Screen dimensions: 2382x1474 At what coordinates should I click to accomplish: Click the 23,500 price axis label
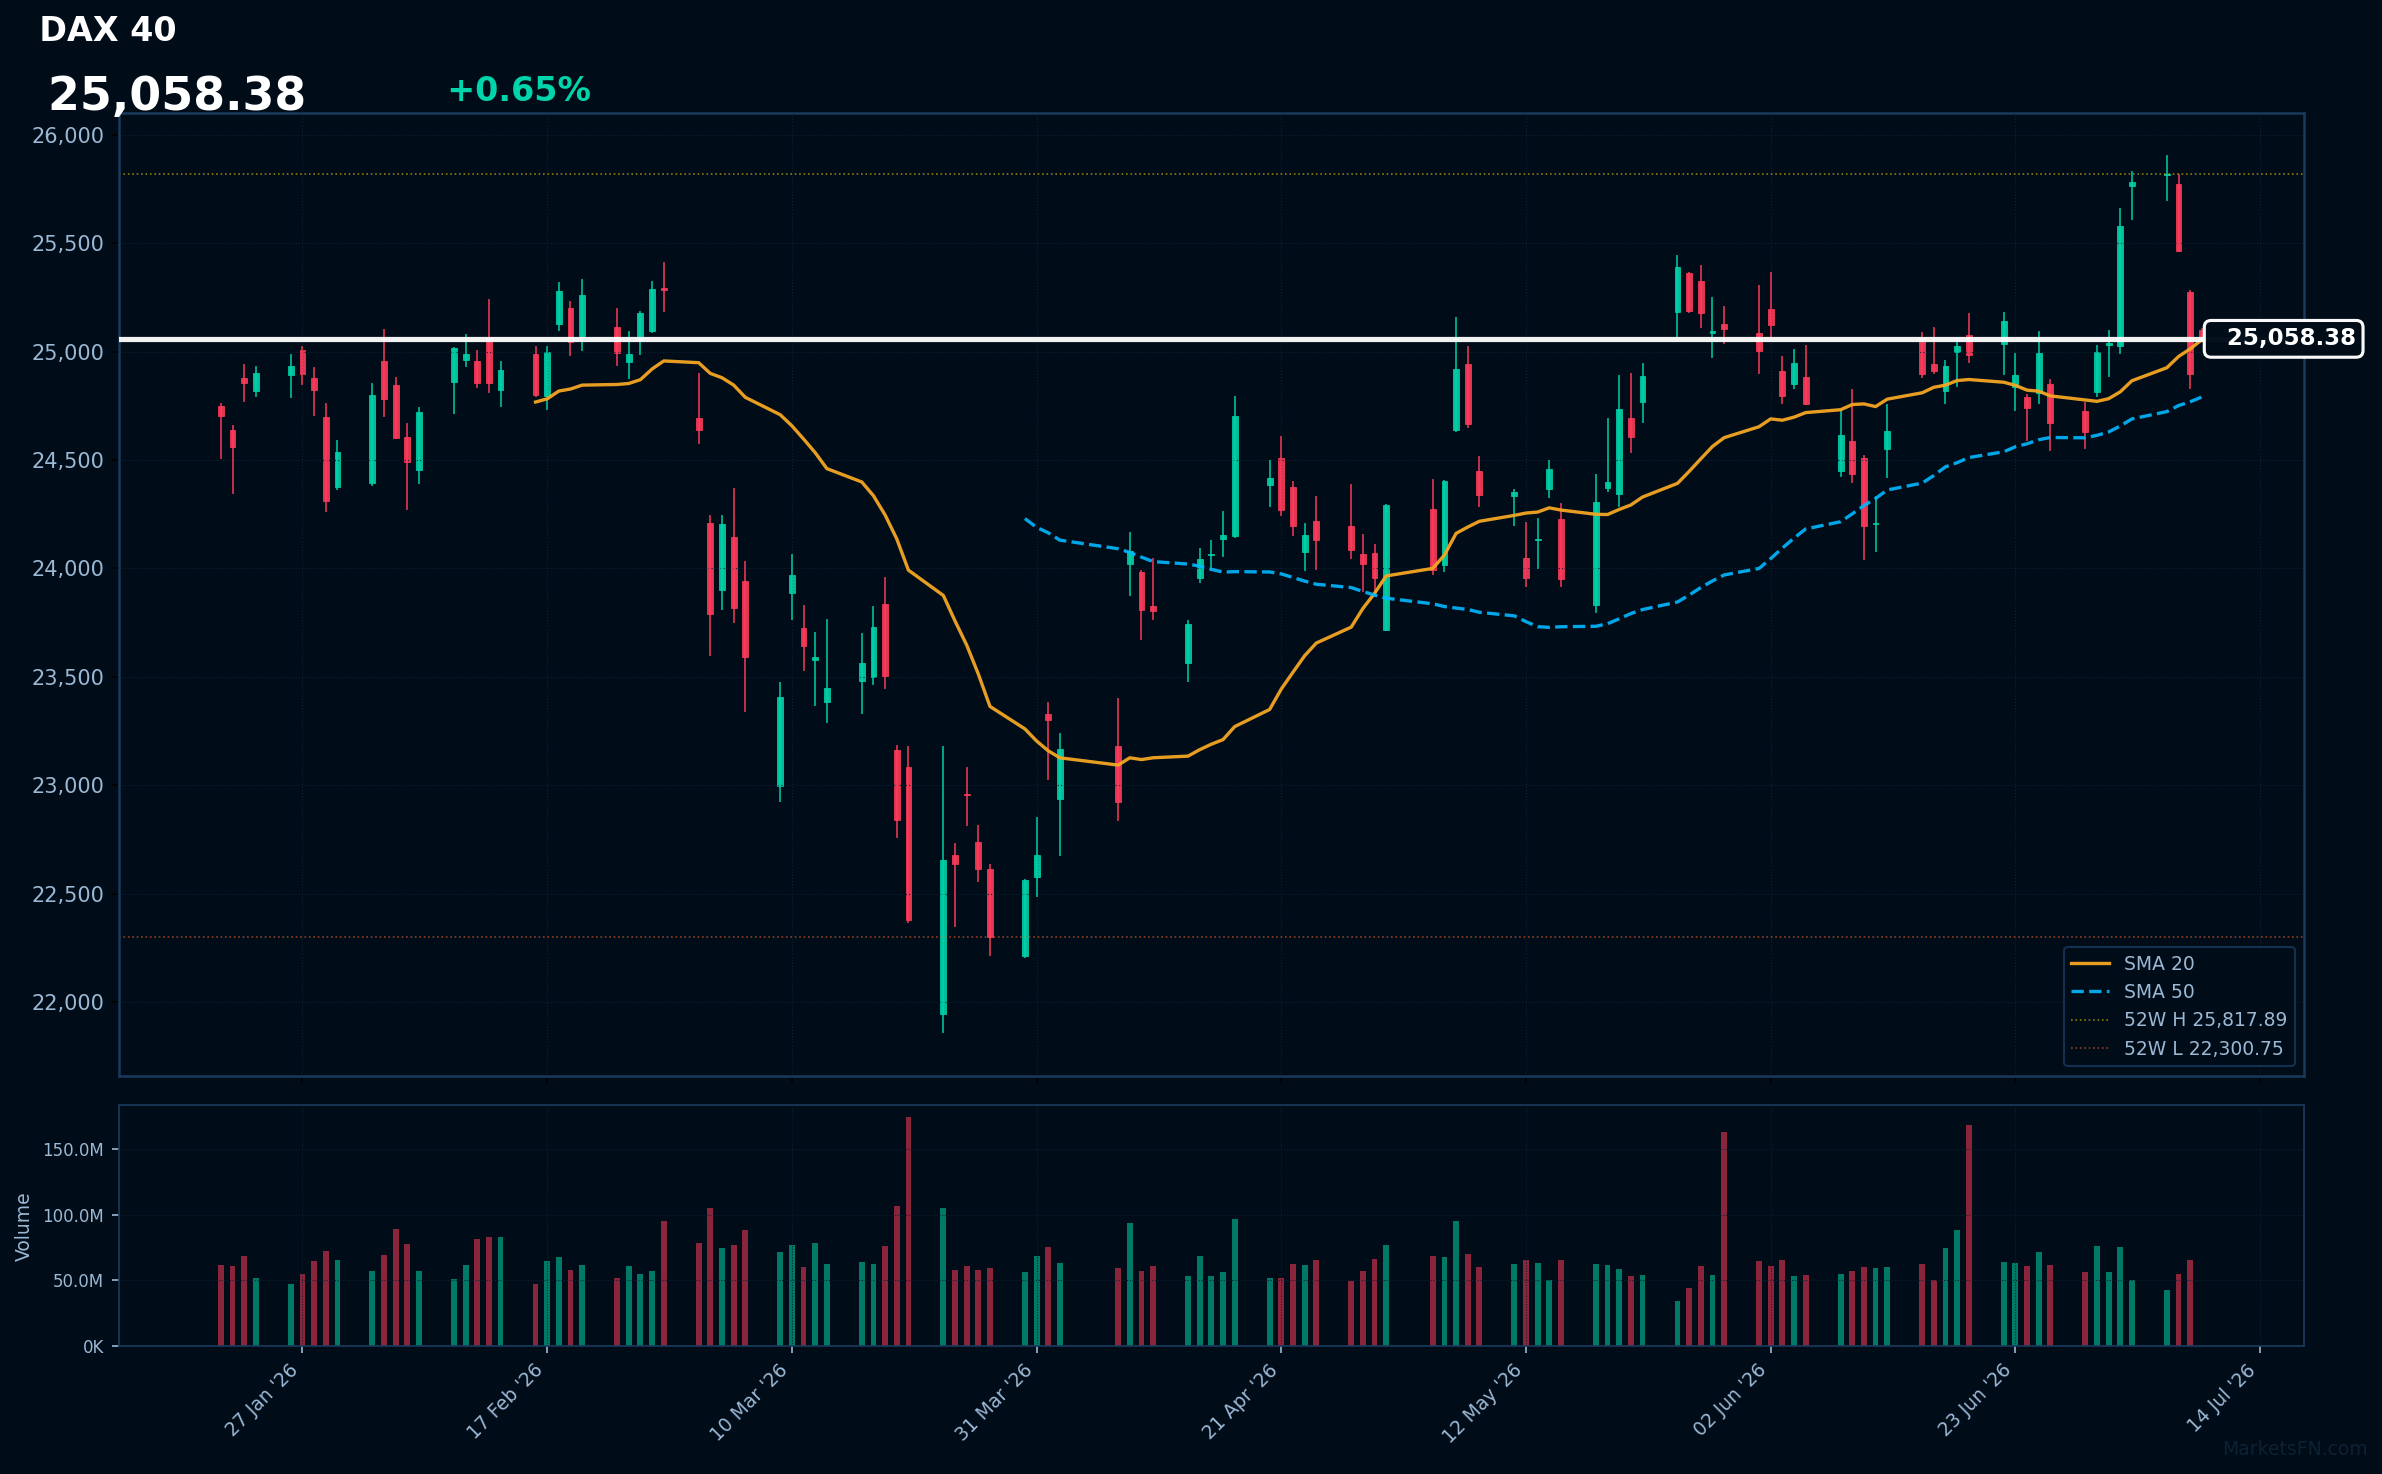pyautogui.click(x=68, y=678)
